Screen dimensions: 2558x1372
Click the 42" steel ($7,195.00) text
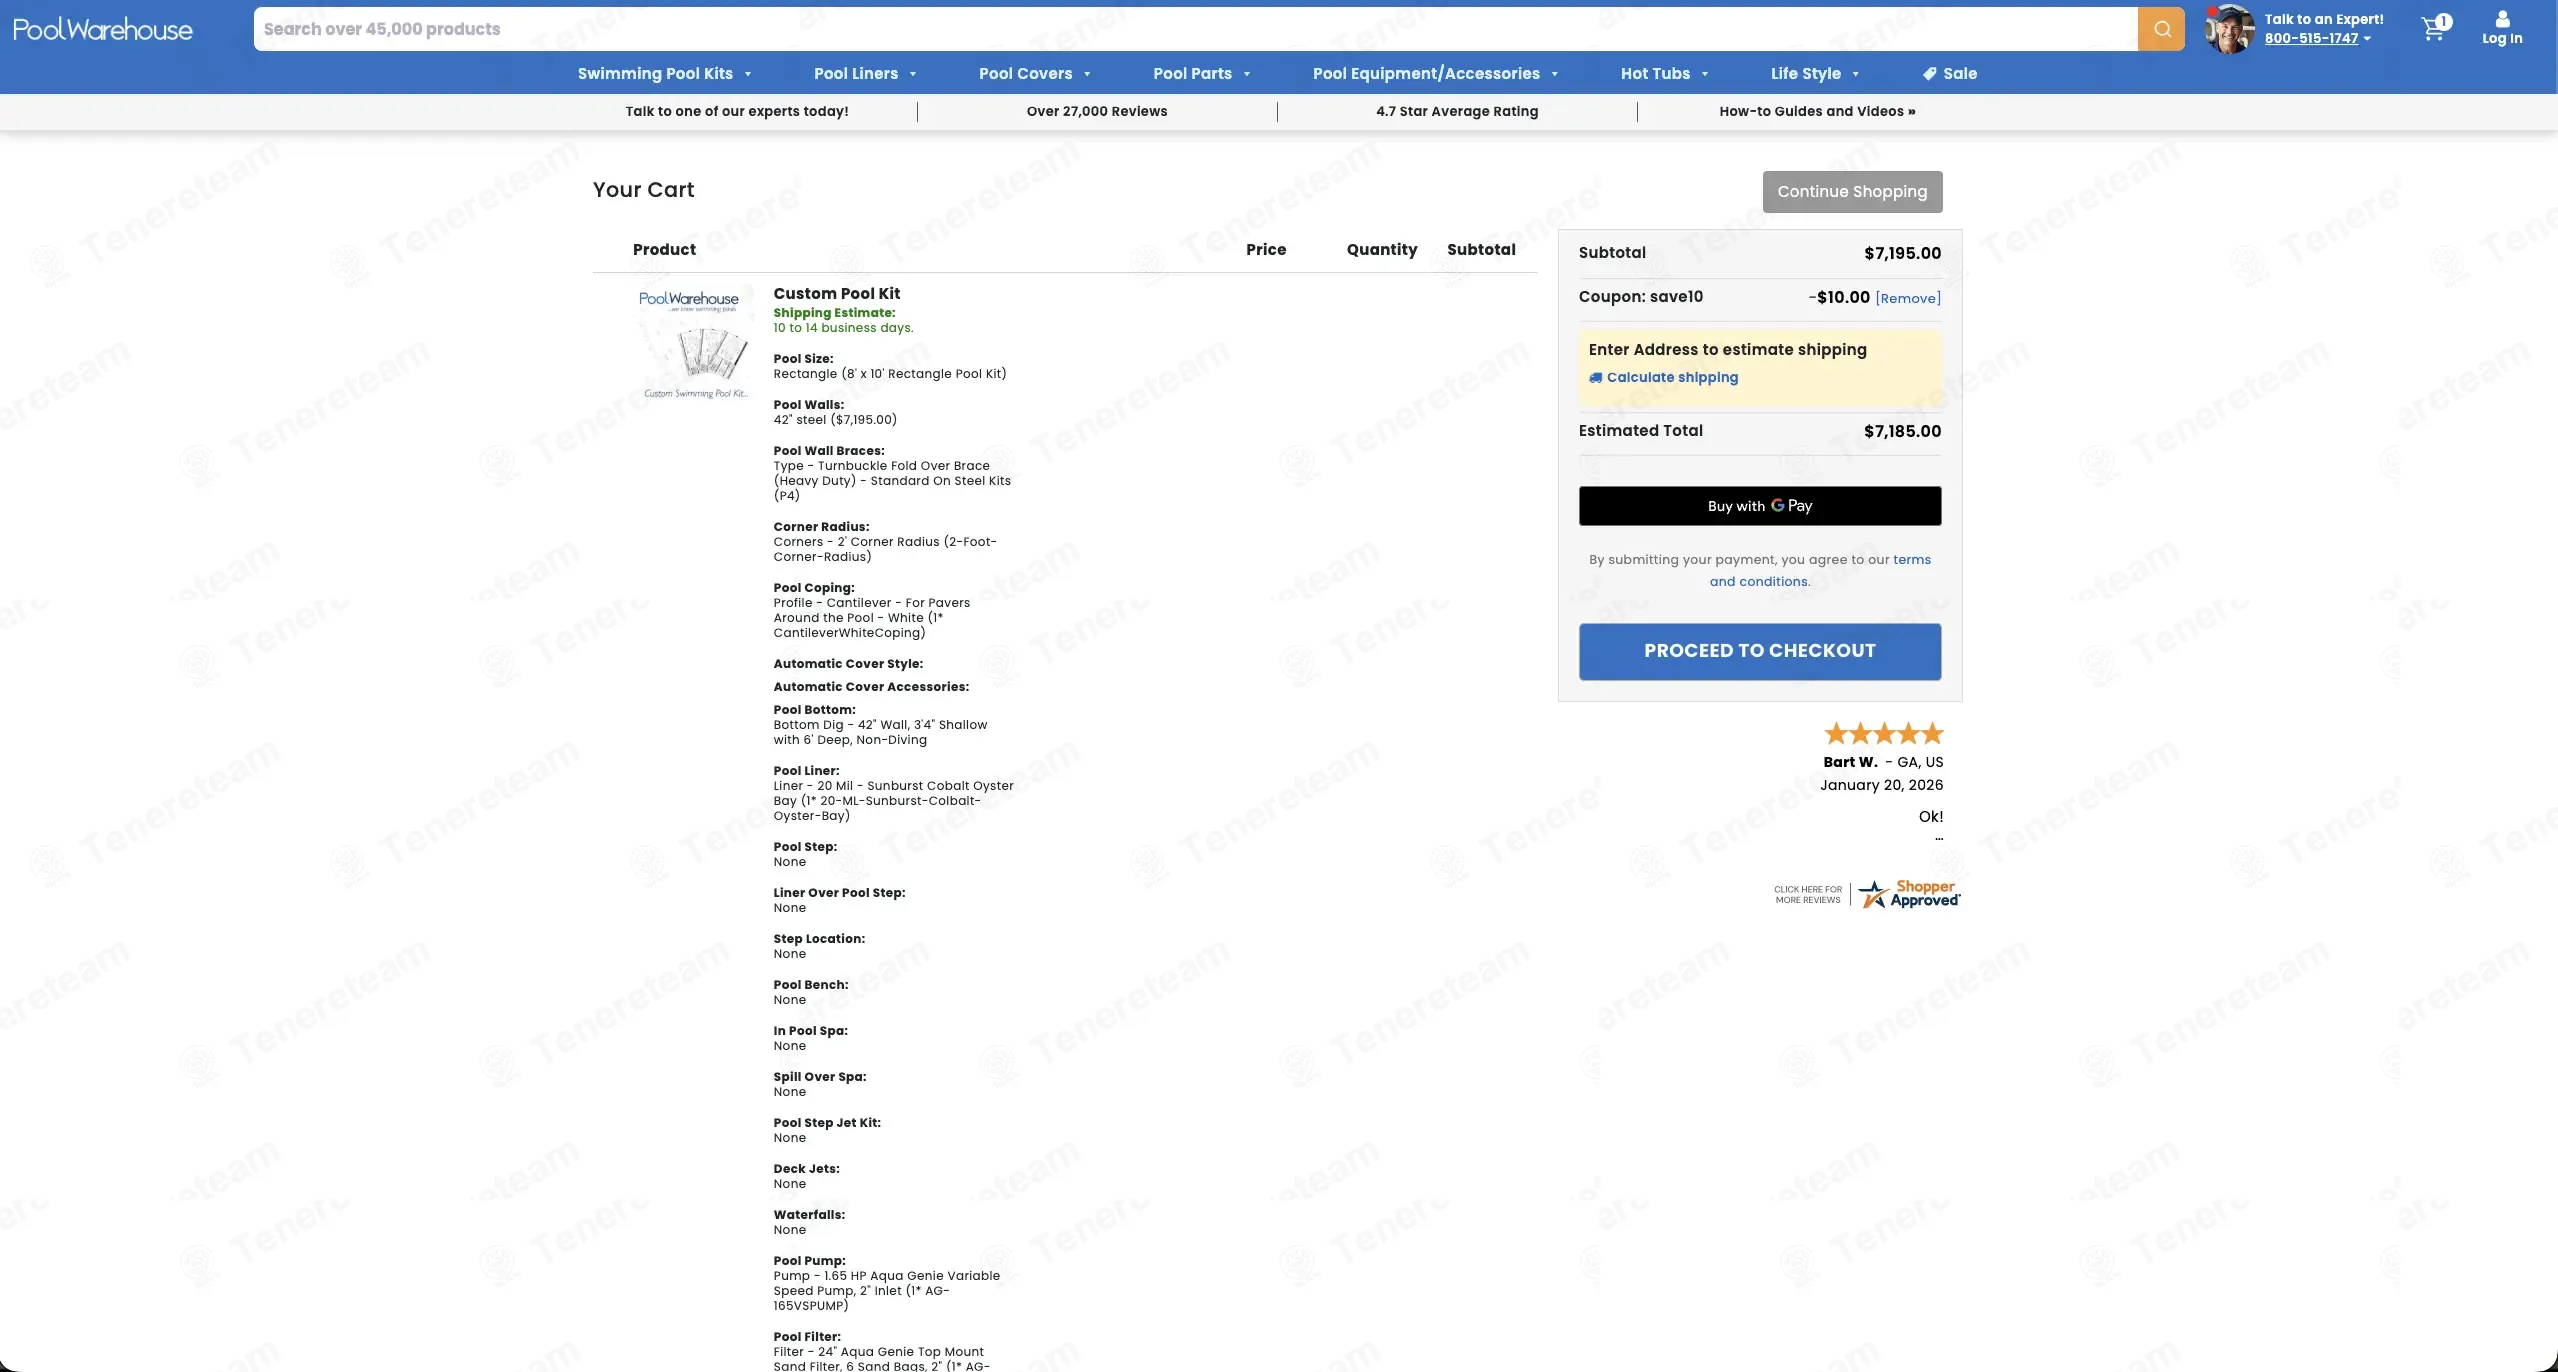(834, 420)
